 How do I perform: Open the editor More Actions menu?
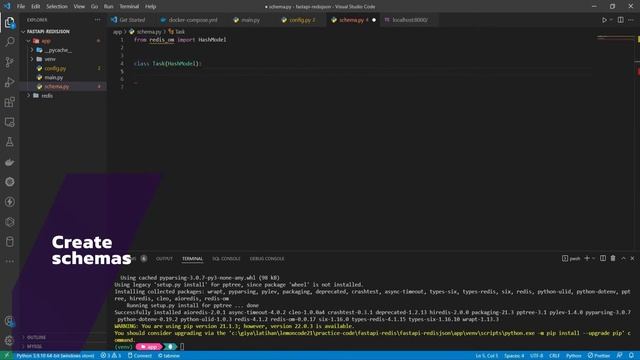point(631,20)
